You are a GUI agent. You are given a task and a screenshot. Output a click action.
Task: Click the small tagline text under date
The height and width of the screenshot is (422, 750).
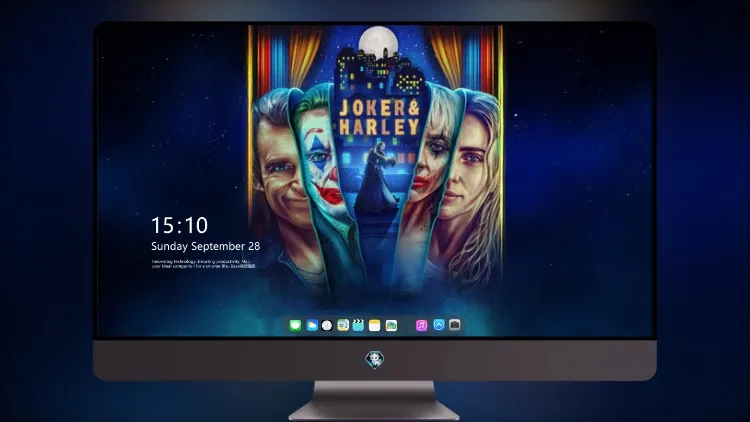pyautogui.click(x=204, y=264)
